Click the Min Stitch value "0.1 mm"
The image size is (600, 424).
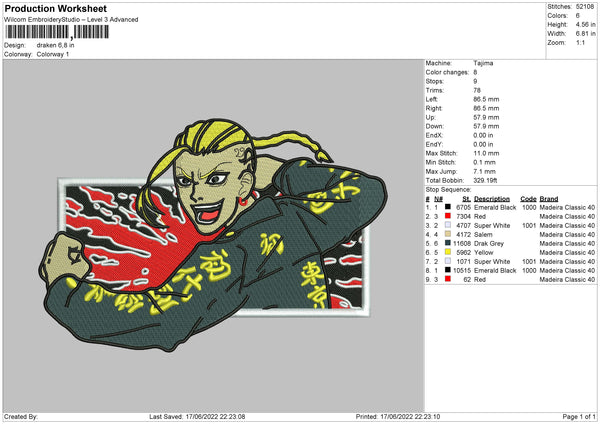[x=484, y=162]
